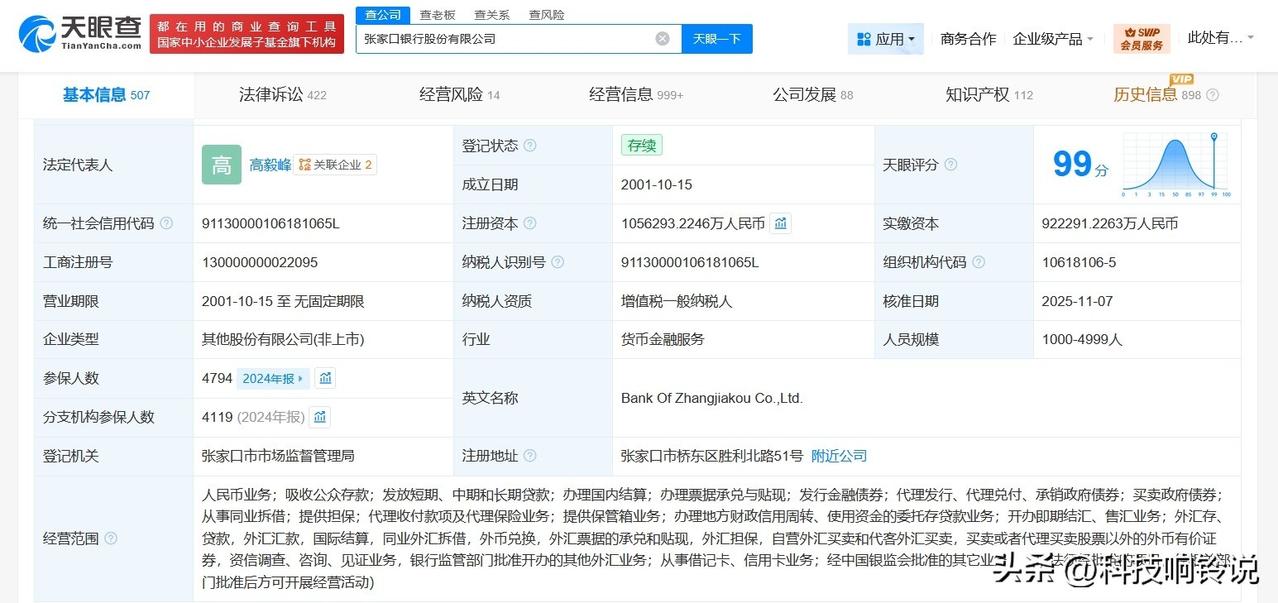
Task: Click help icon beside 经营范围
Action: coord(113,538)
